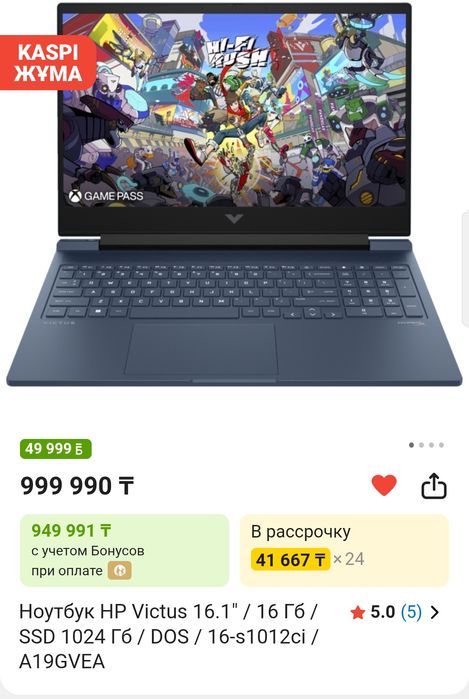Click the red star rating icon

pyautogui.click(x=358, y=613)
